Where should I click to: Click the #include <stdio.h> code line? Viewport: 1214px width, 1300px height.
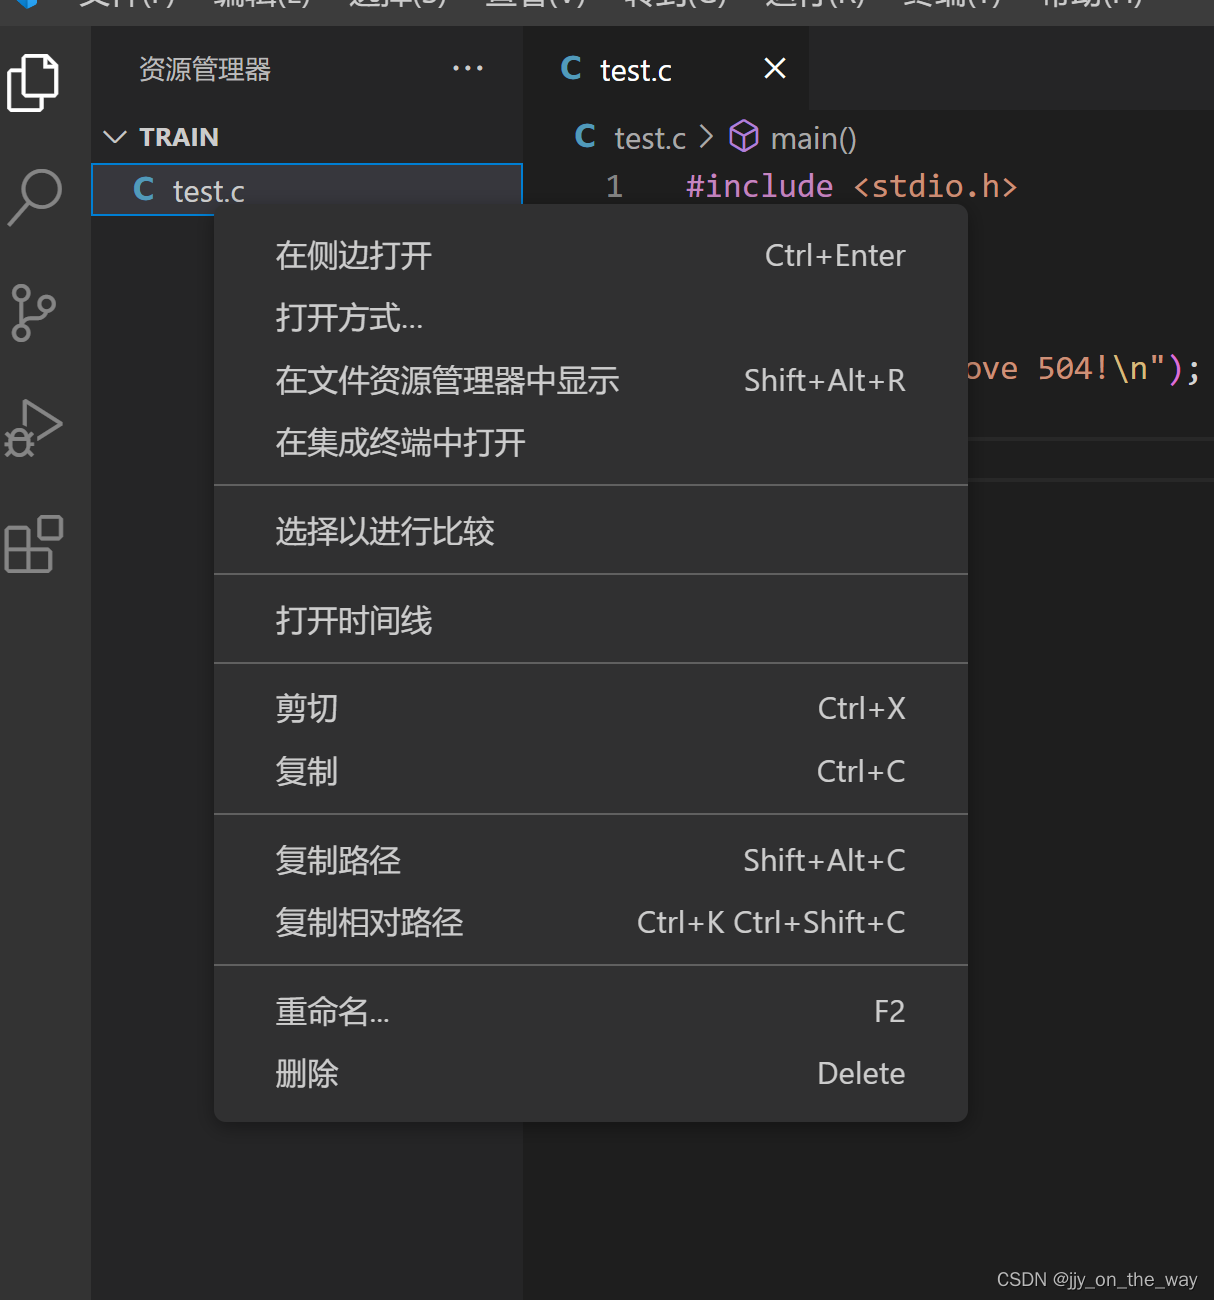click(x=851, y=187)
